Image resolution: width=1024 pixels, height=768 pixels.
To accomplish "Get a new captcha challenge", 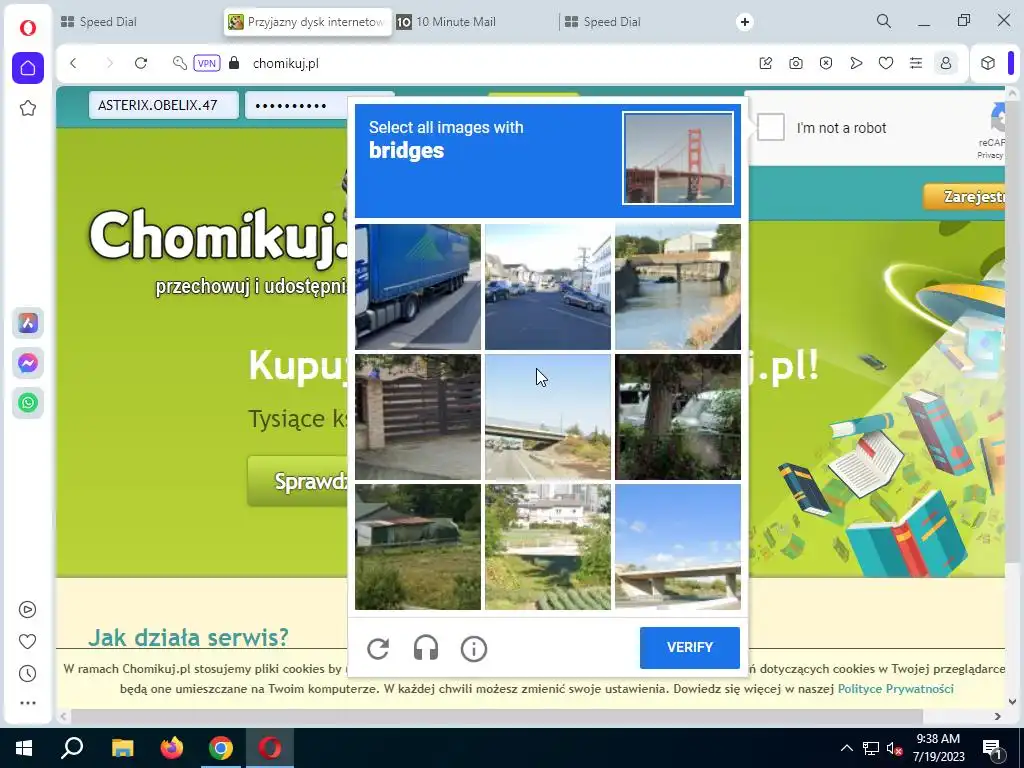I will tap(378, 648).
